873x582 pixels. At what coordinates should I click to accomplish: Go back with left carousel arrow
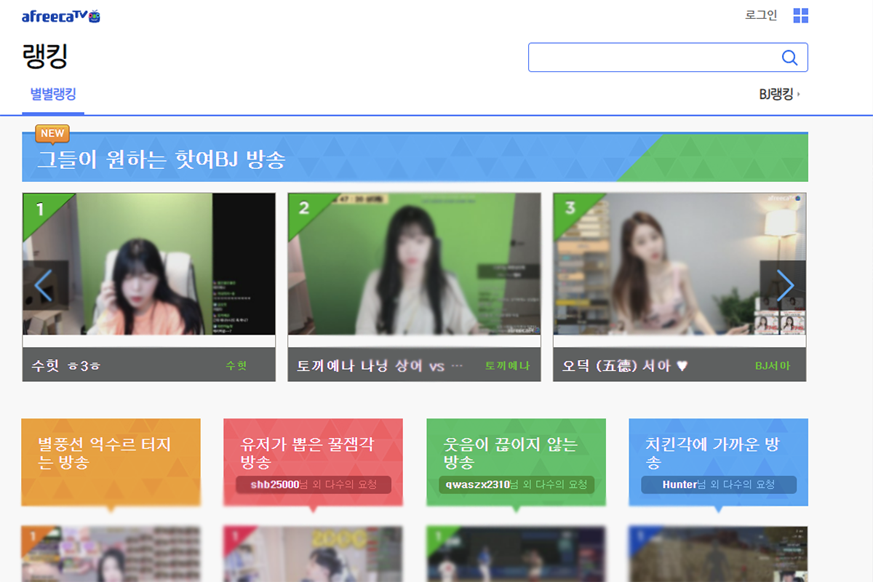coord(42,285)
